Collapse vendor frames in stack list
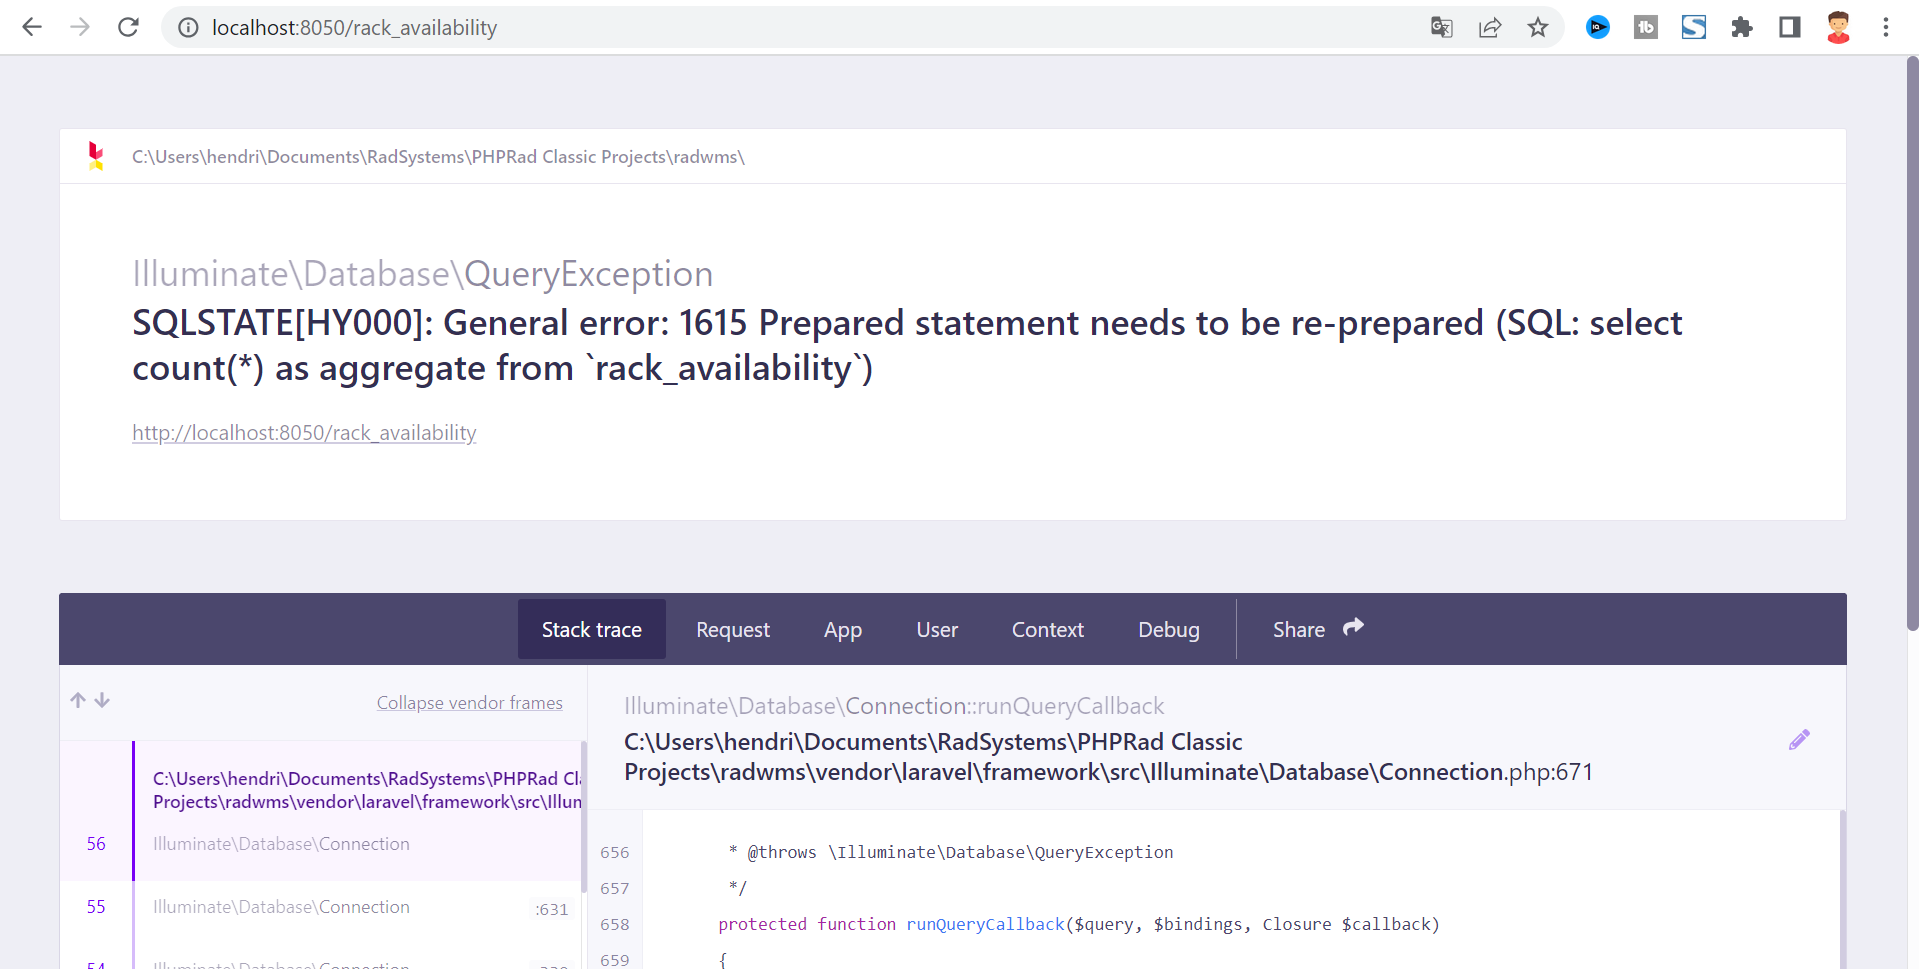 (x=469, y=703)
